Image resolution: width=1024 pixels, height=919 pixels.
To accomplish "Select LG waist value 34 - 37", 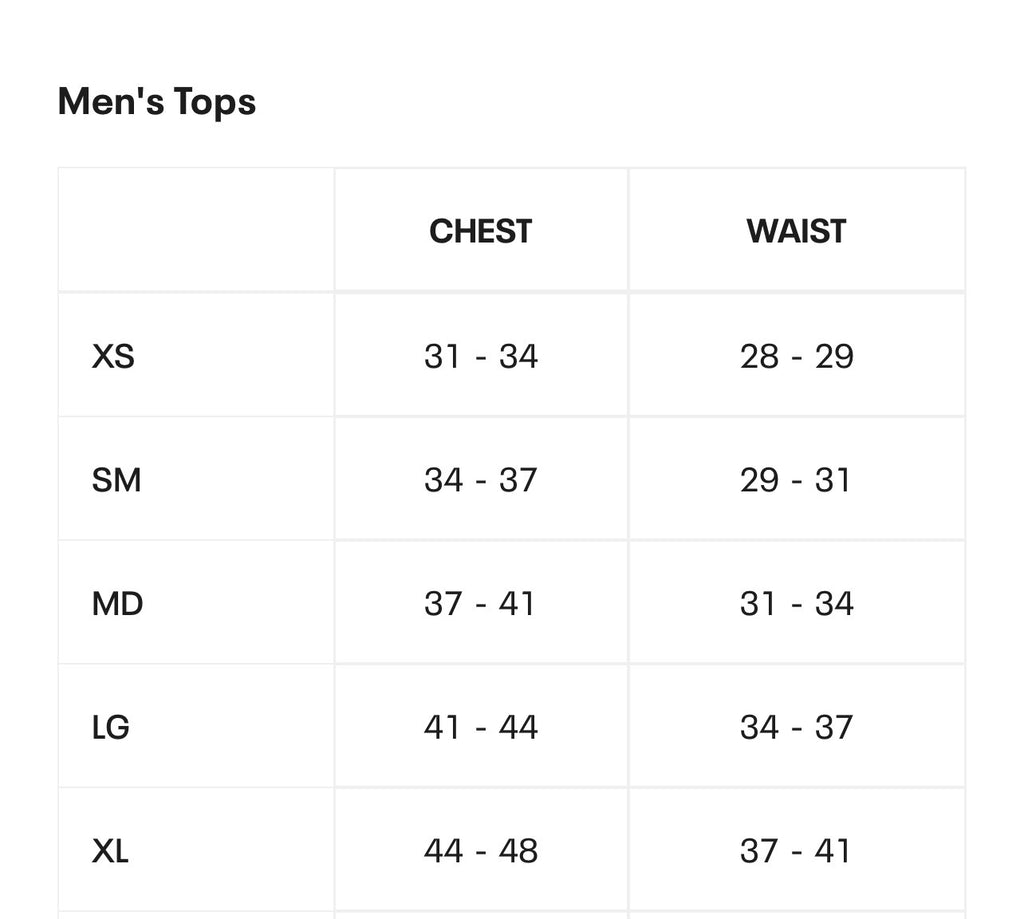I will click(x=797, y=727).
